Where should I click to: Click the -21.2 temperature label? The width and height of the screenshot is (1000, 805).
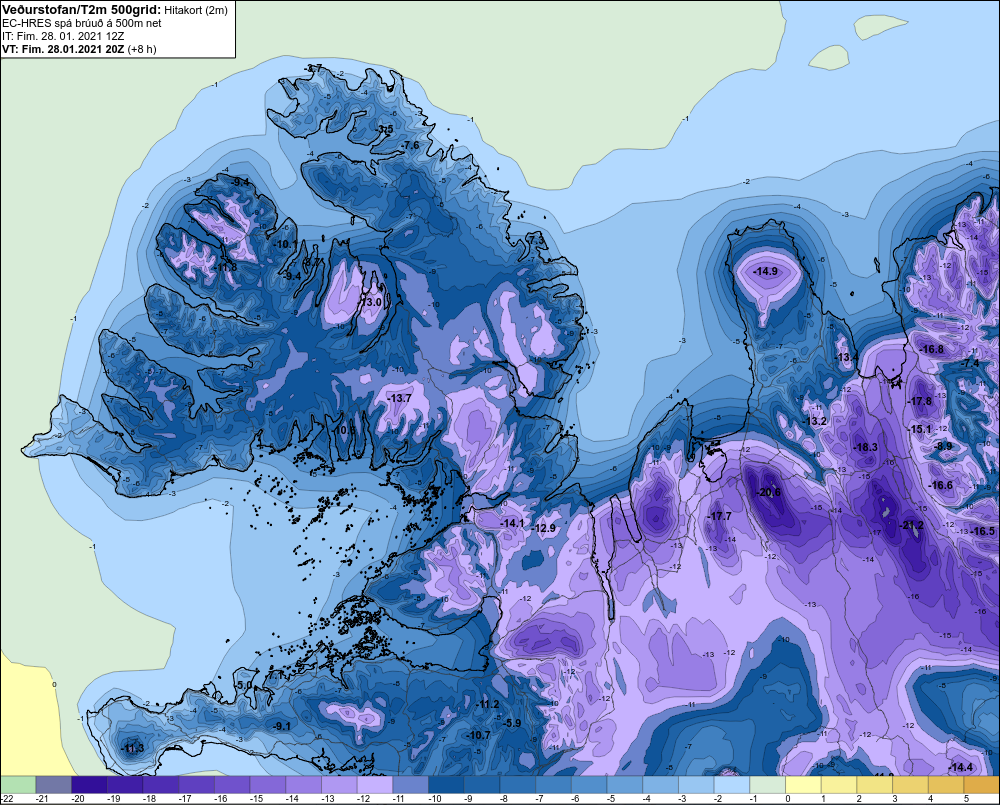(x=911, y=525)
